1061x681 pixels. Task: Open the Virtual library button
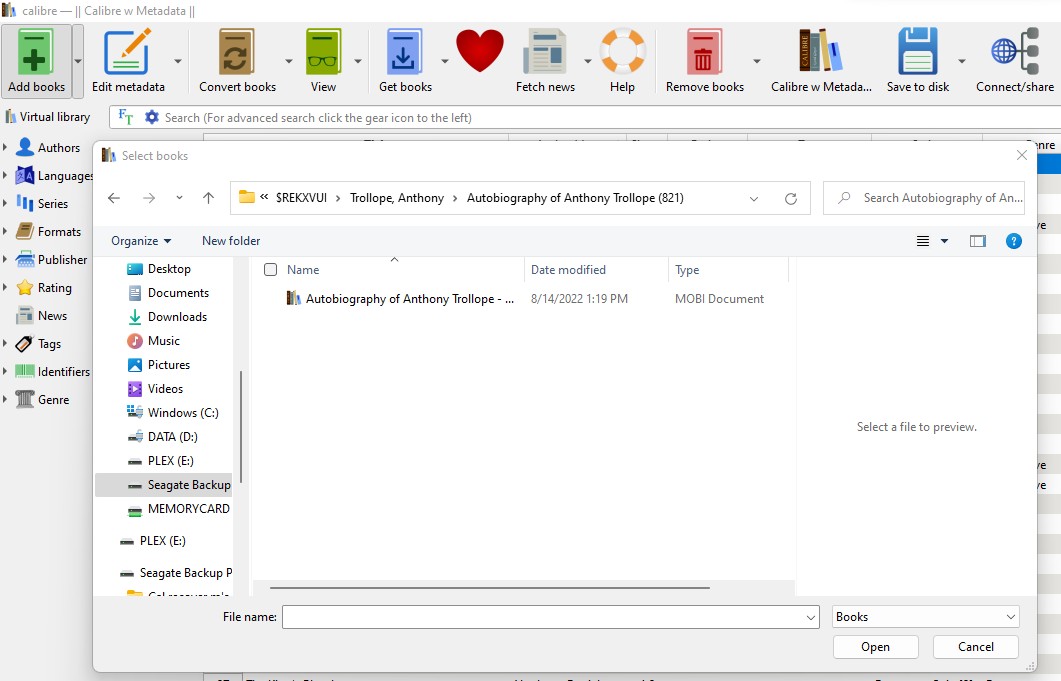48,116
